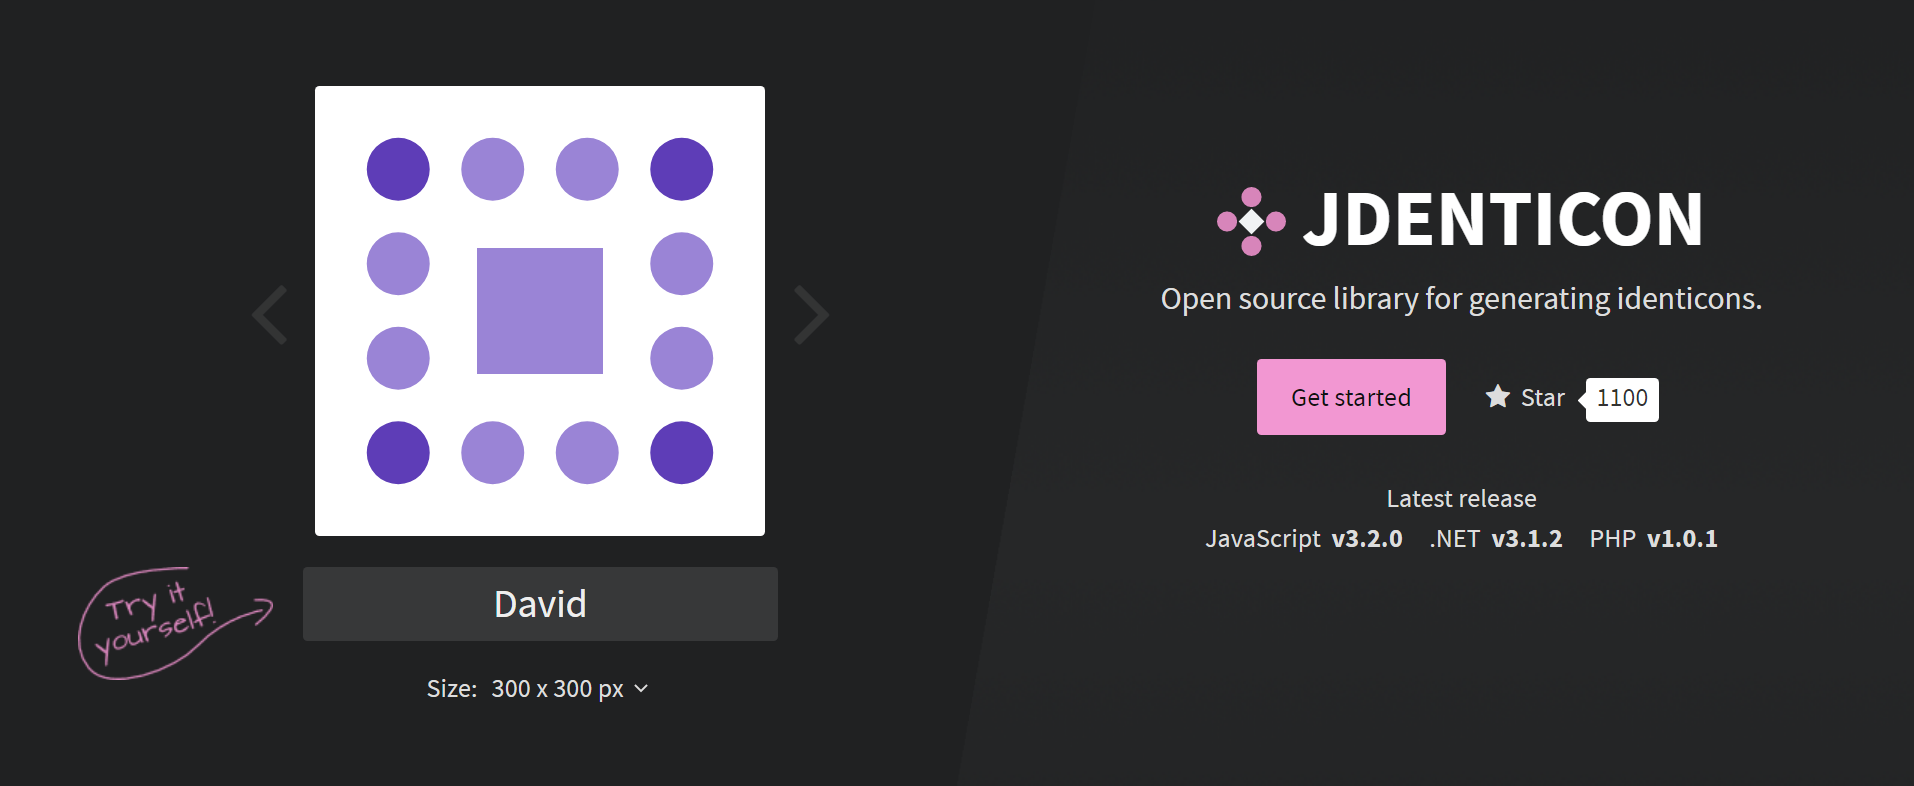Image resolution: width=1914 pixels, height=786 pixels.
Task: Edit the David name input field
Action: (540, 604)
